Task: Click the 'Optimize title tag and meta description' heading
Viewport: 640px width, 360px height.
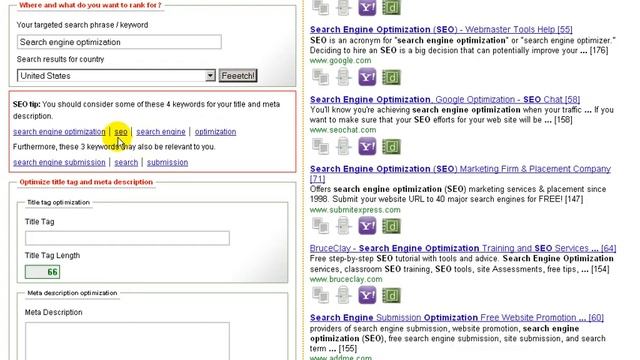Action: tap(86, 182)
